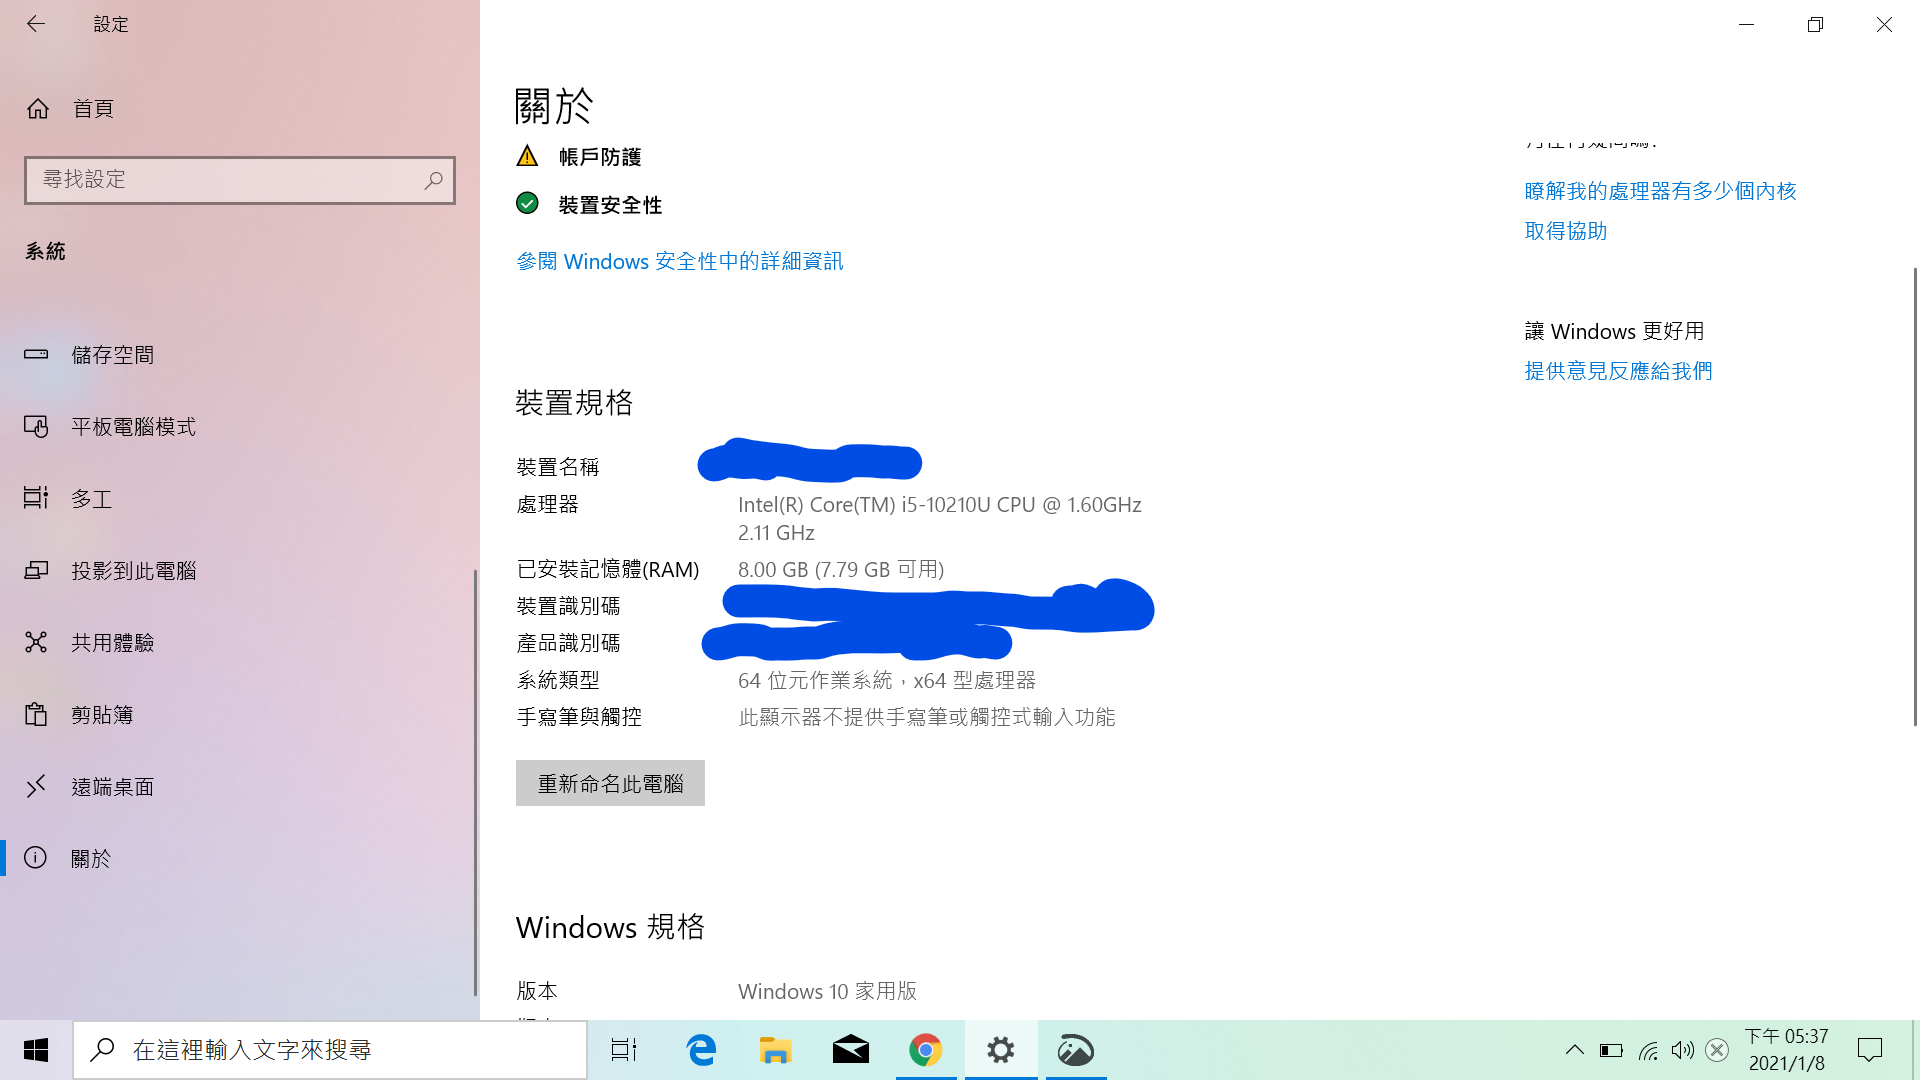Check the battery icon in the system tray
This screenshot has height=1080, width=1920.
point(1612,1050)
